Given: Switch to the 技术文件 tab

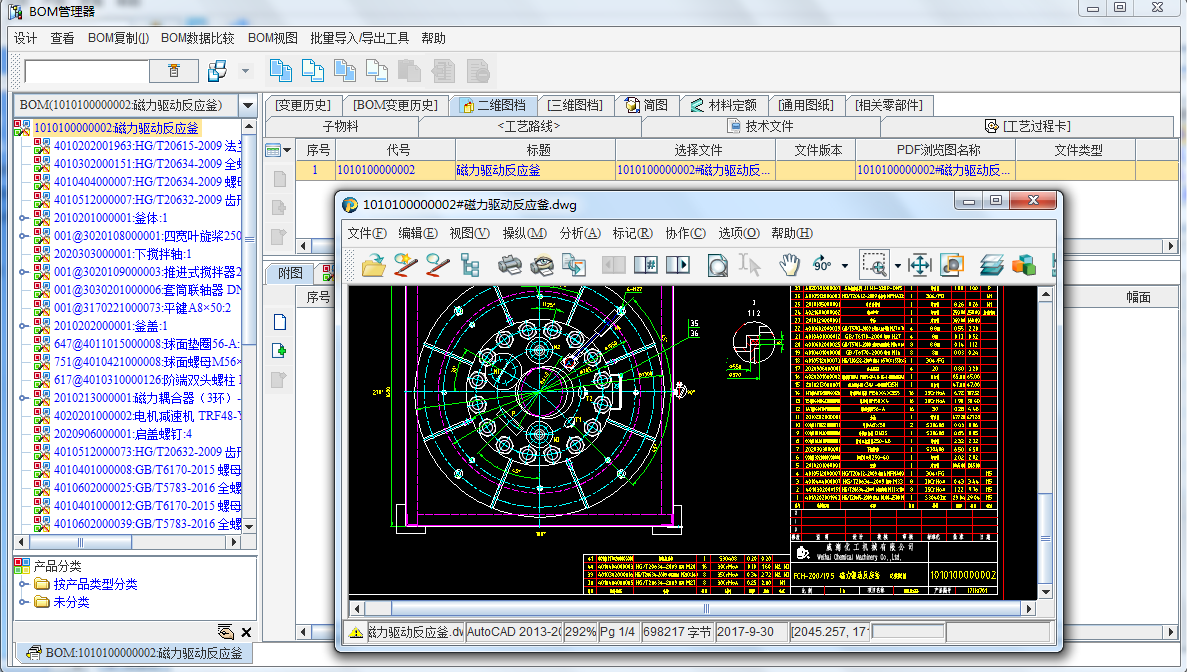Looking at the screenshot, I should click(761, 126).
